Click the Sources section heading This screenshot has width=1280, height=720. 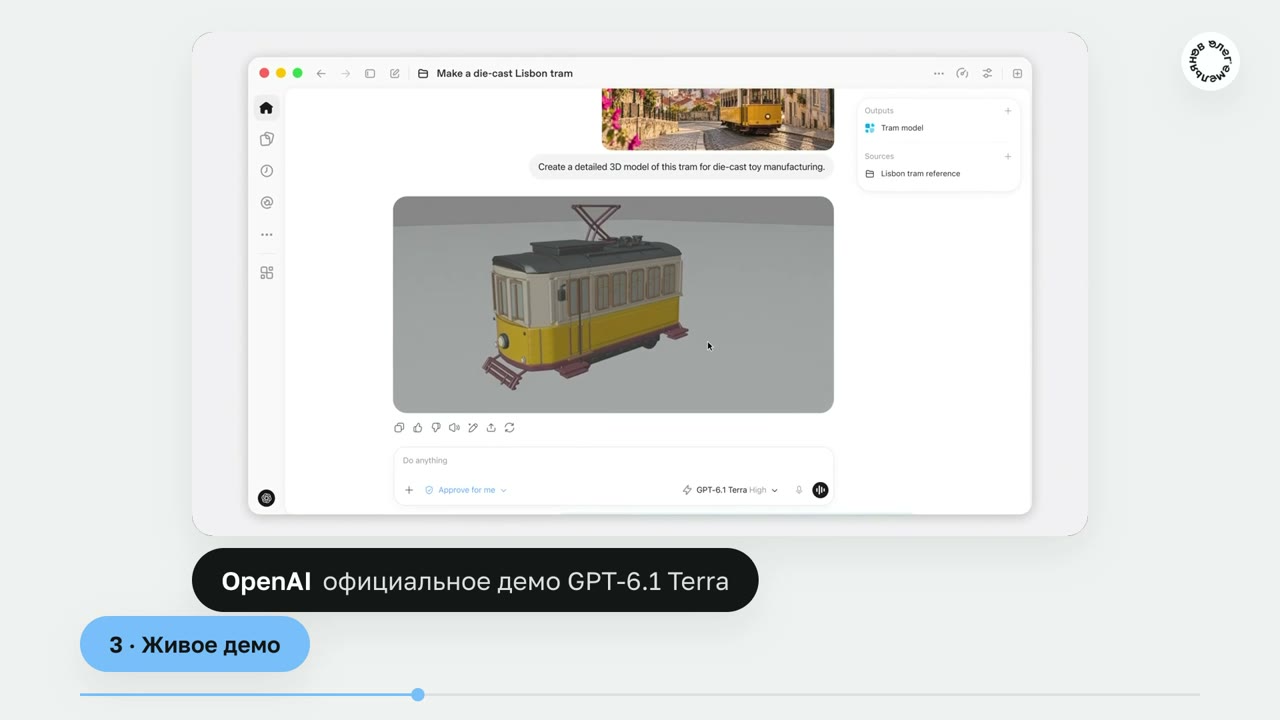click(x=879, y=156)
